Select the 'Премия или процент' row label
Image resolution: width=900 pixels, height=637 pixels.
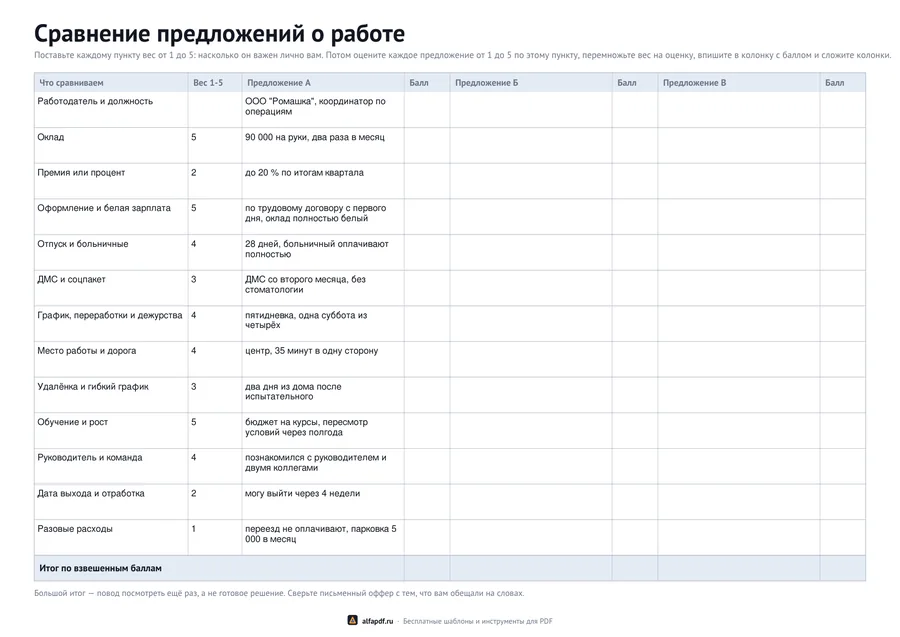(81, 173)
